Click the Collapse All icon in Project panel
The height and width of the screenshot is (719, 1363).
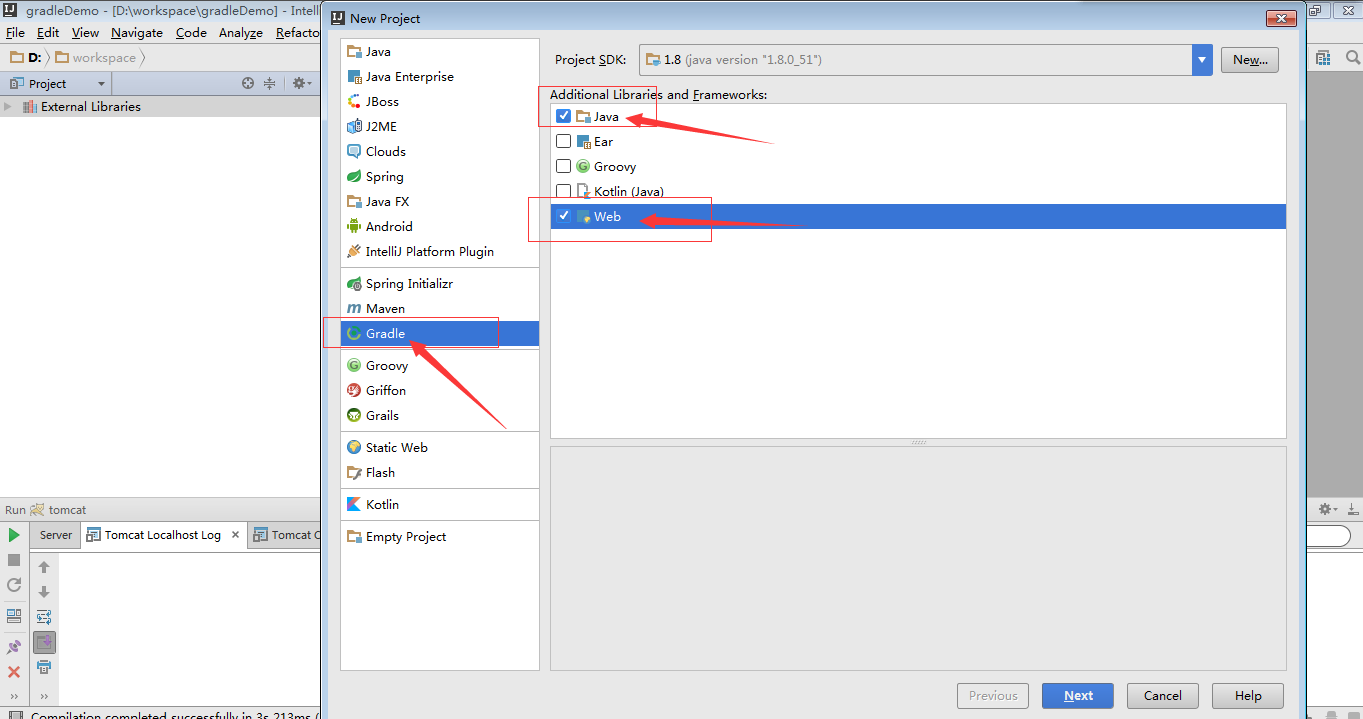tap(269, 84)
